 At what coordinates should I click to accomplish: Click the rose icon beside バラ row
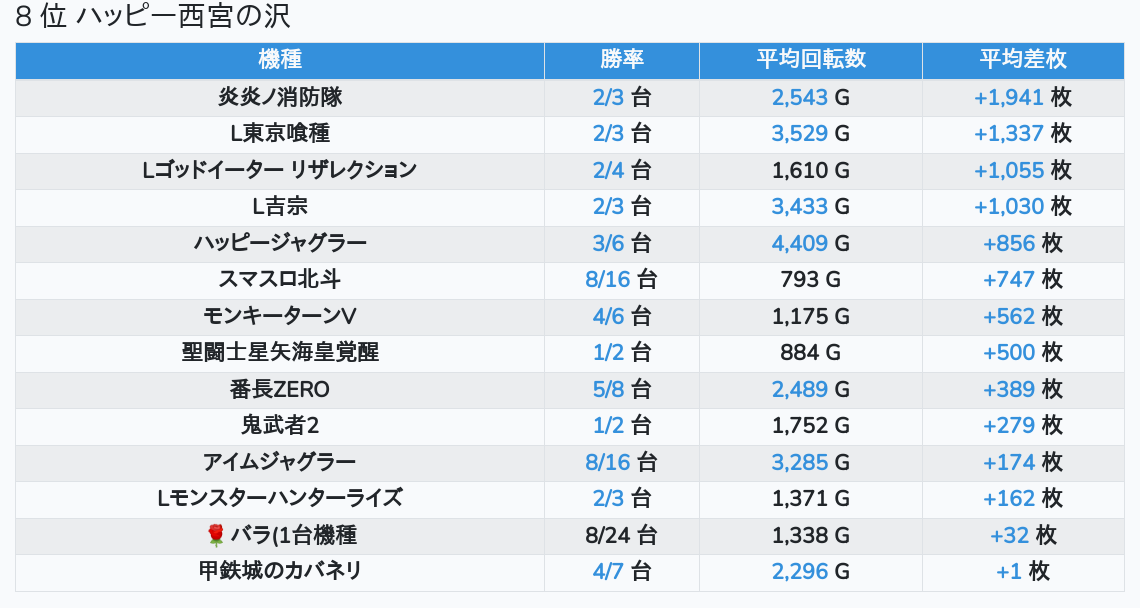click(x=215, y=535)
